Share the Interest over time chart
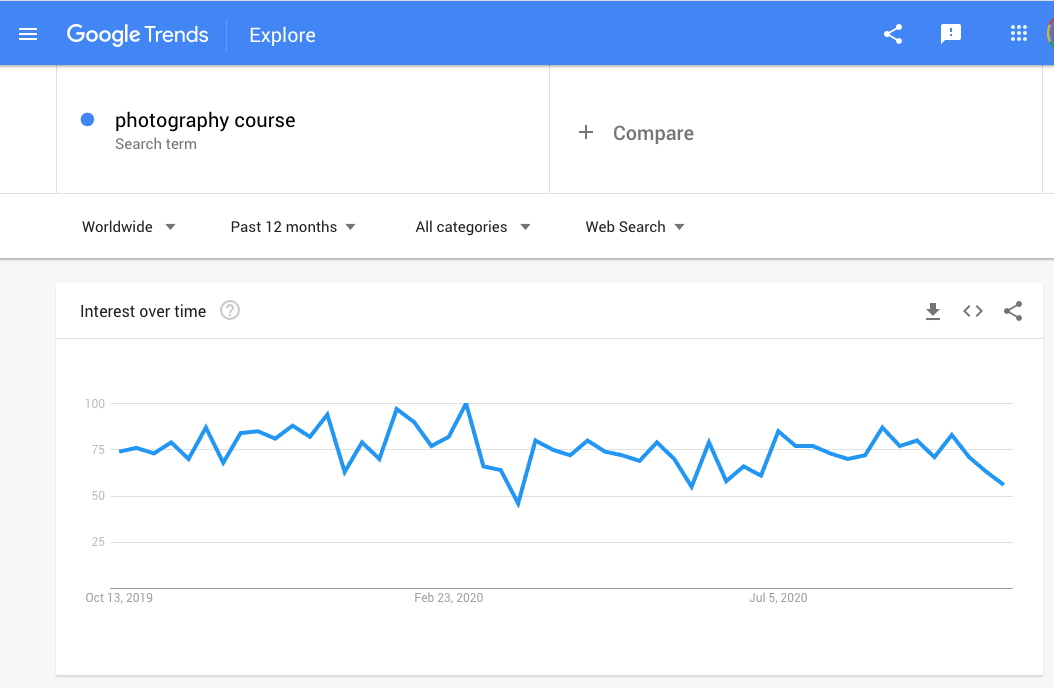 (1013, 311)
